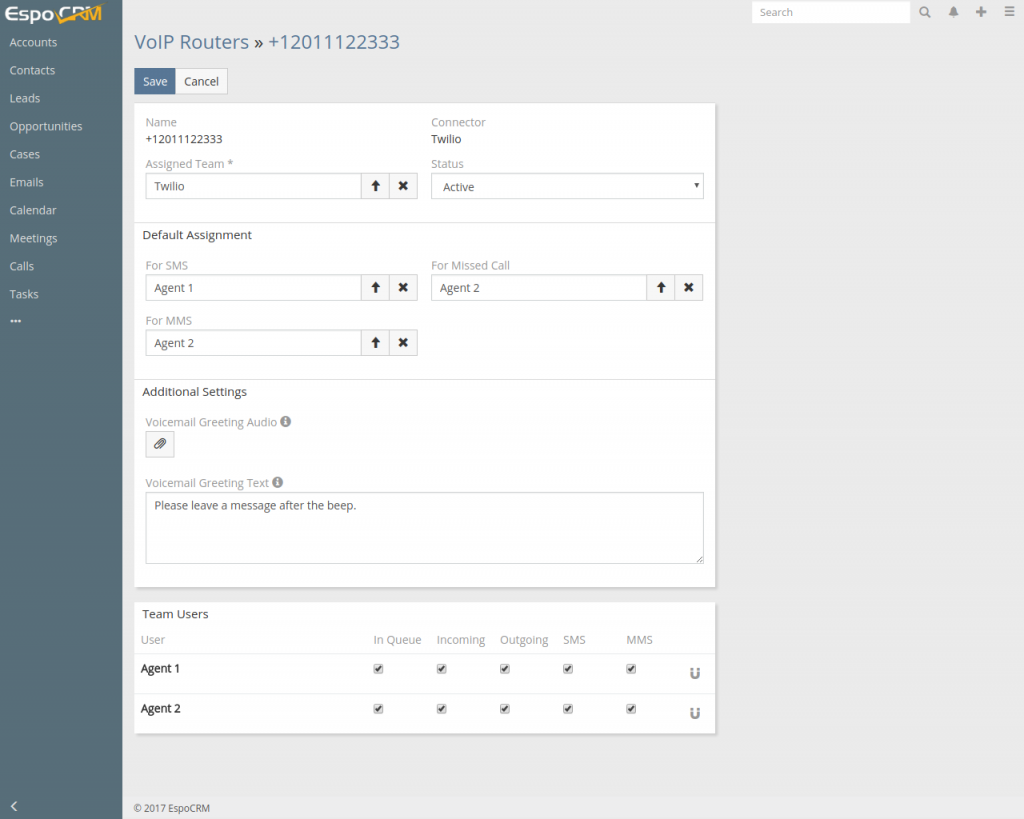Clear the Assigned Team field
Viewport: 1024px width, 819px height.
403,186
